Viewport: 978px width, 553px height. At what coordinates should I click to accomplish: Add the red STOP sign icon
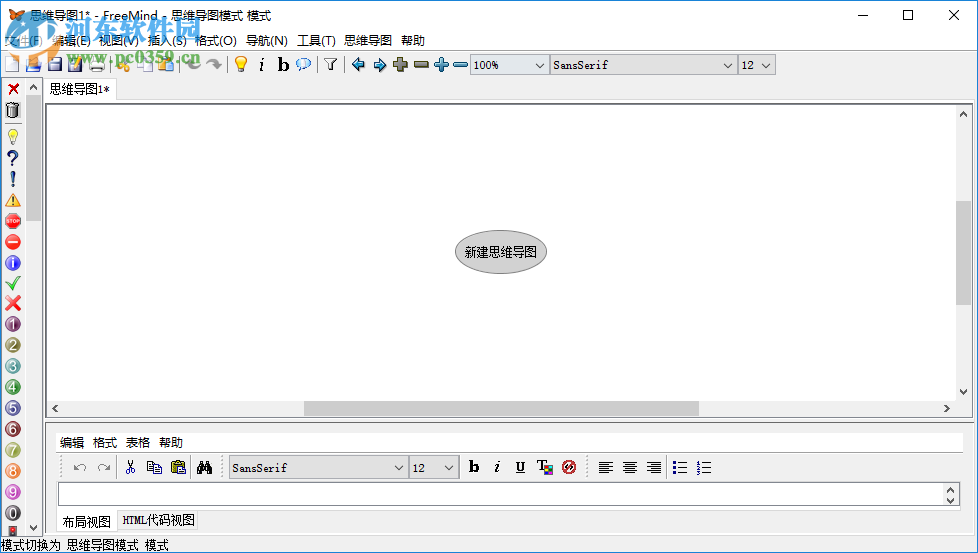13,221
